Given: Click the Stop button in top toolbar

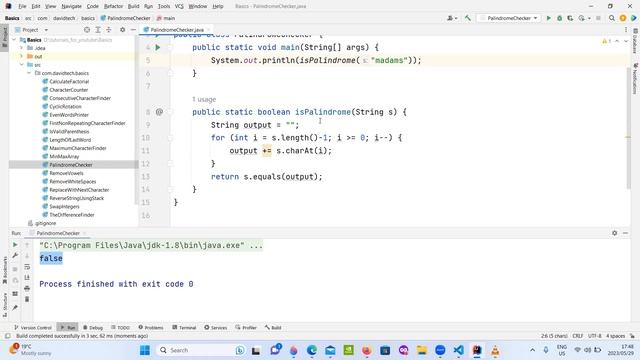Looking at the screenshot, I should point(598,18).
